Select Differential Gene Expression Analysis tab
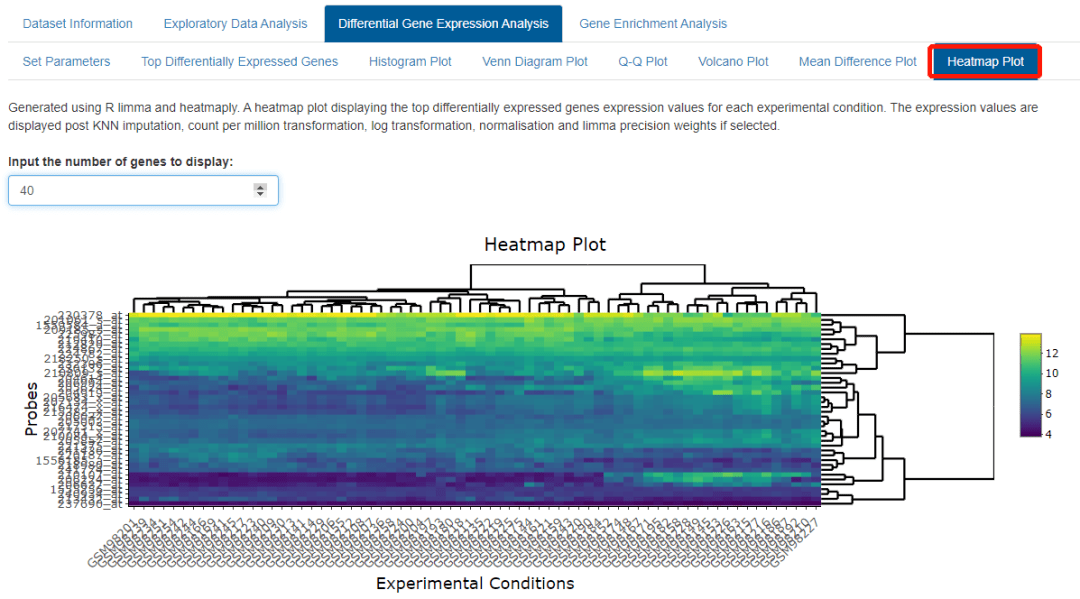 pyautogui.click(x=443, y=23)
